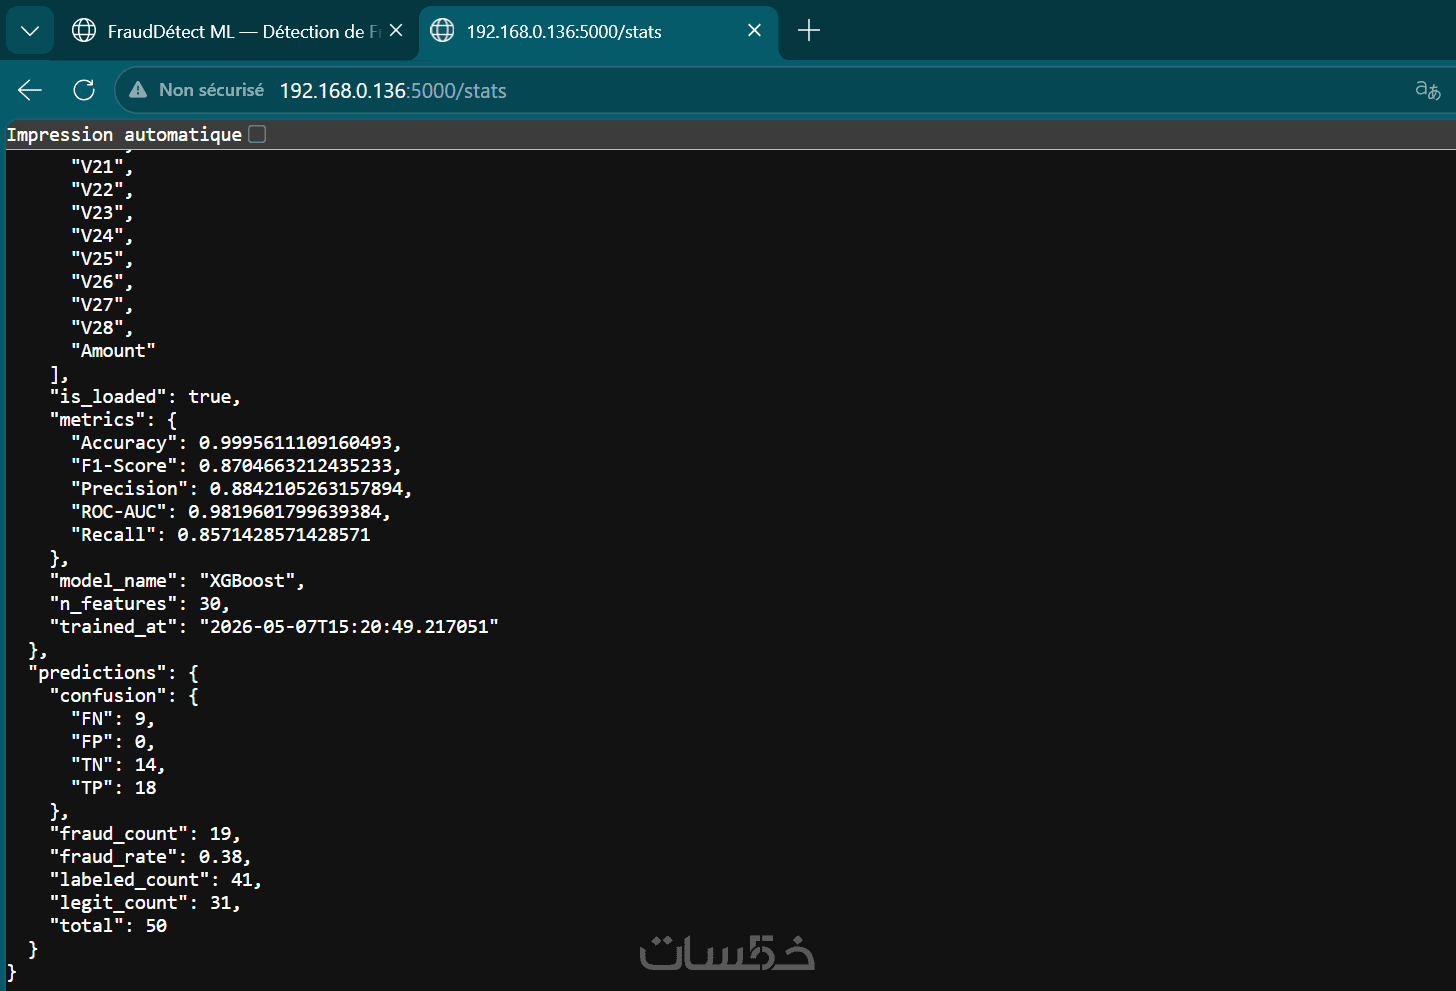Viewport: 1456px width, 991px height.
Task: Click the "confusion" key
Action: [108, 696]
